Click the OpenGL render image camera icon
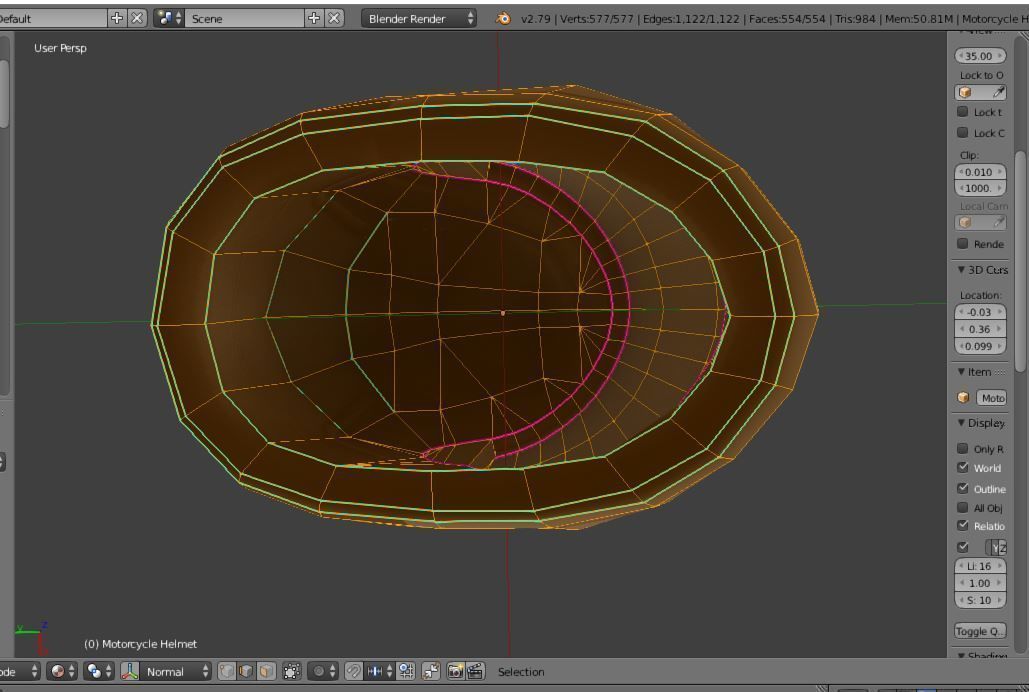 point(455,672)
